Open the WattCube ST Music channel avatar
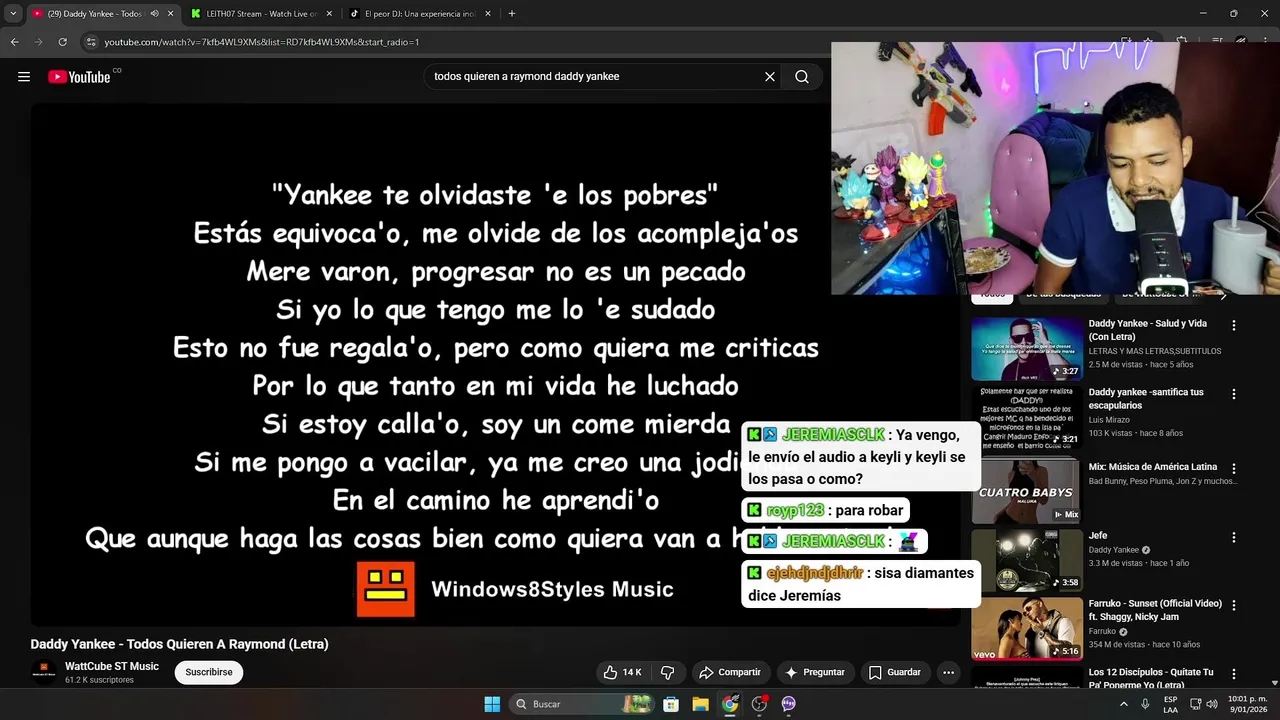Screen dimensions: 1280x720 [x=44, y=672]
